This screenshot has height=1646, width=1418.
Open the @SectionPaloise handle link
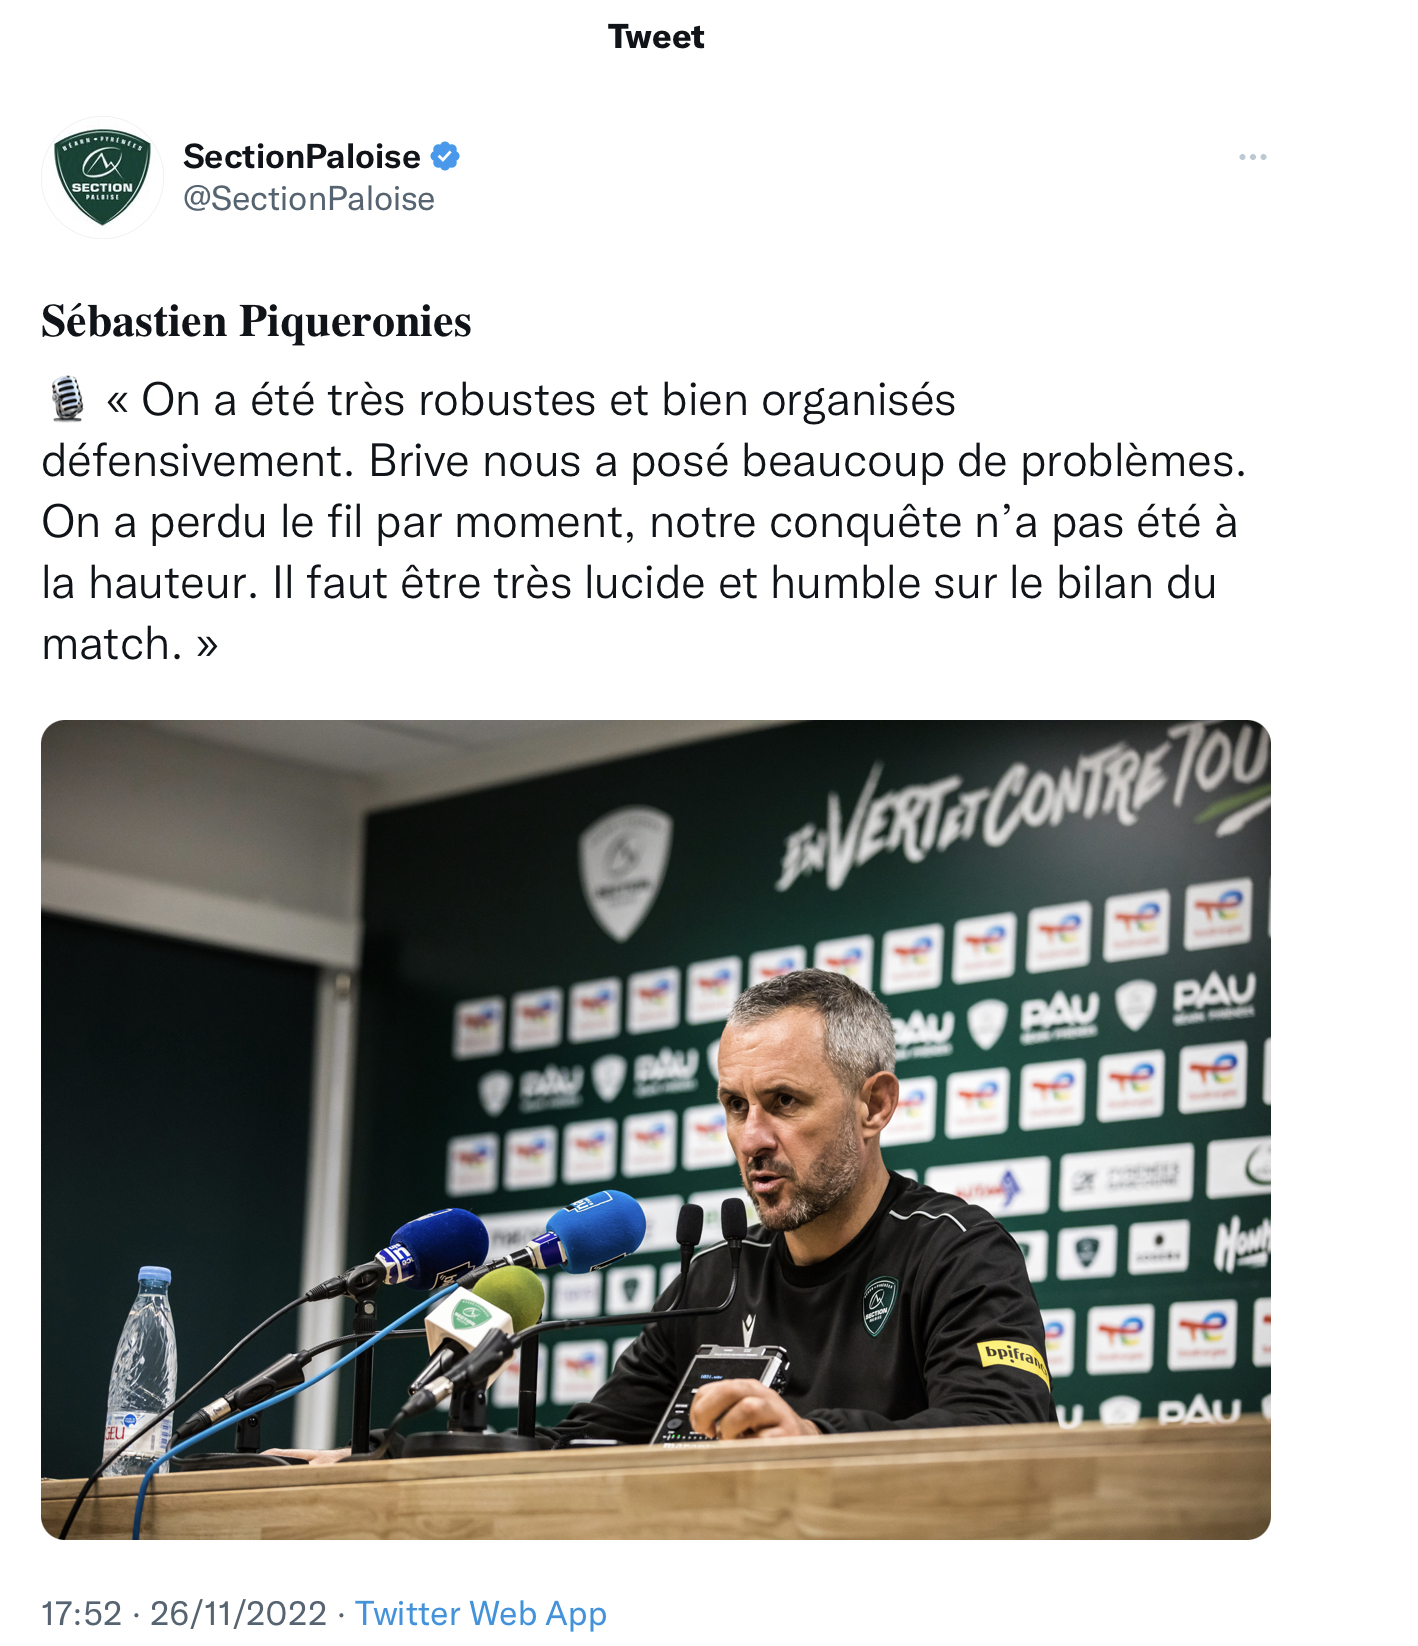pos(309,199)
